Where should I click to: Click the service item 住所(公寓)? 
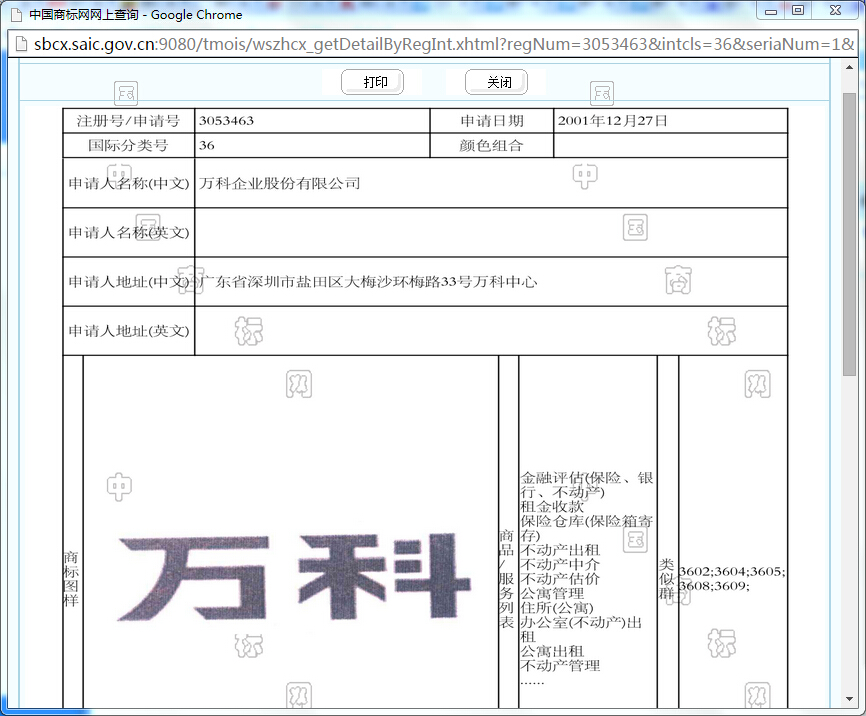pos(557,608)
